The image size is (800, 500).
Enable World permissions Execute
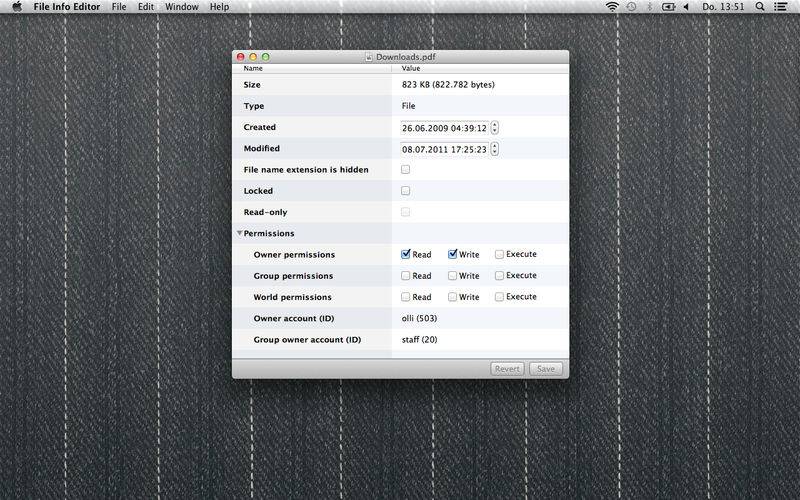[499, 296]
